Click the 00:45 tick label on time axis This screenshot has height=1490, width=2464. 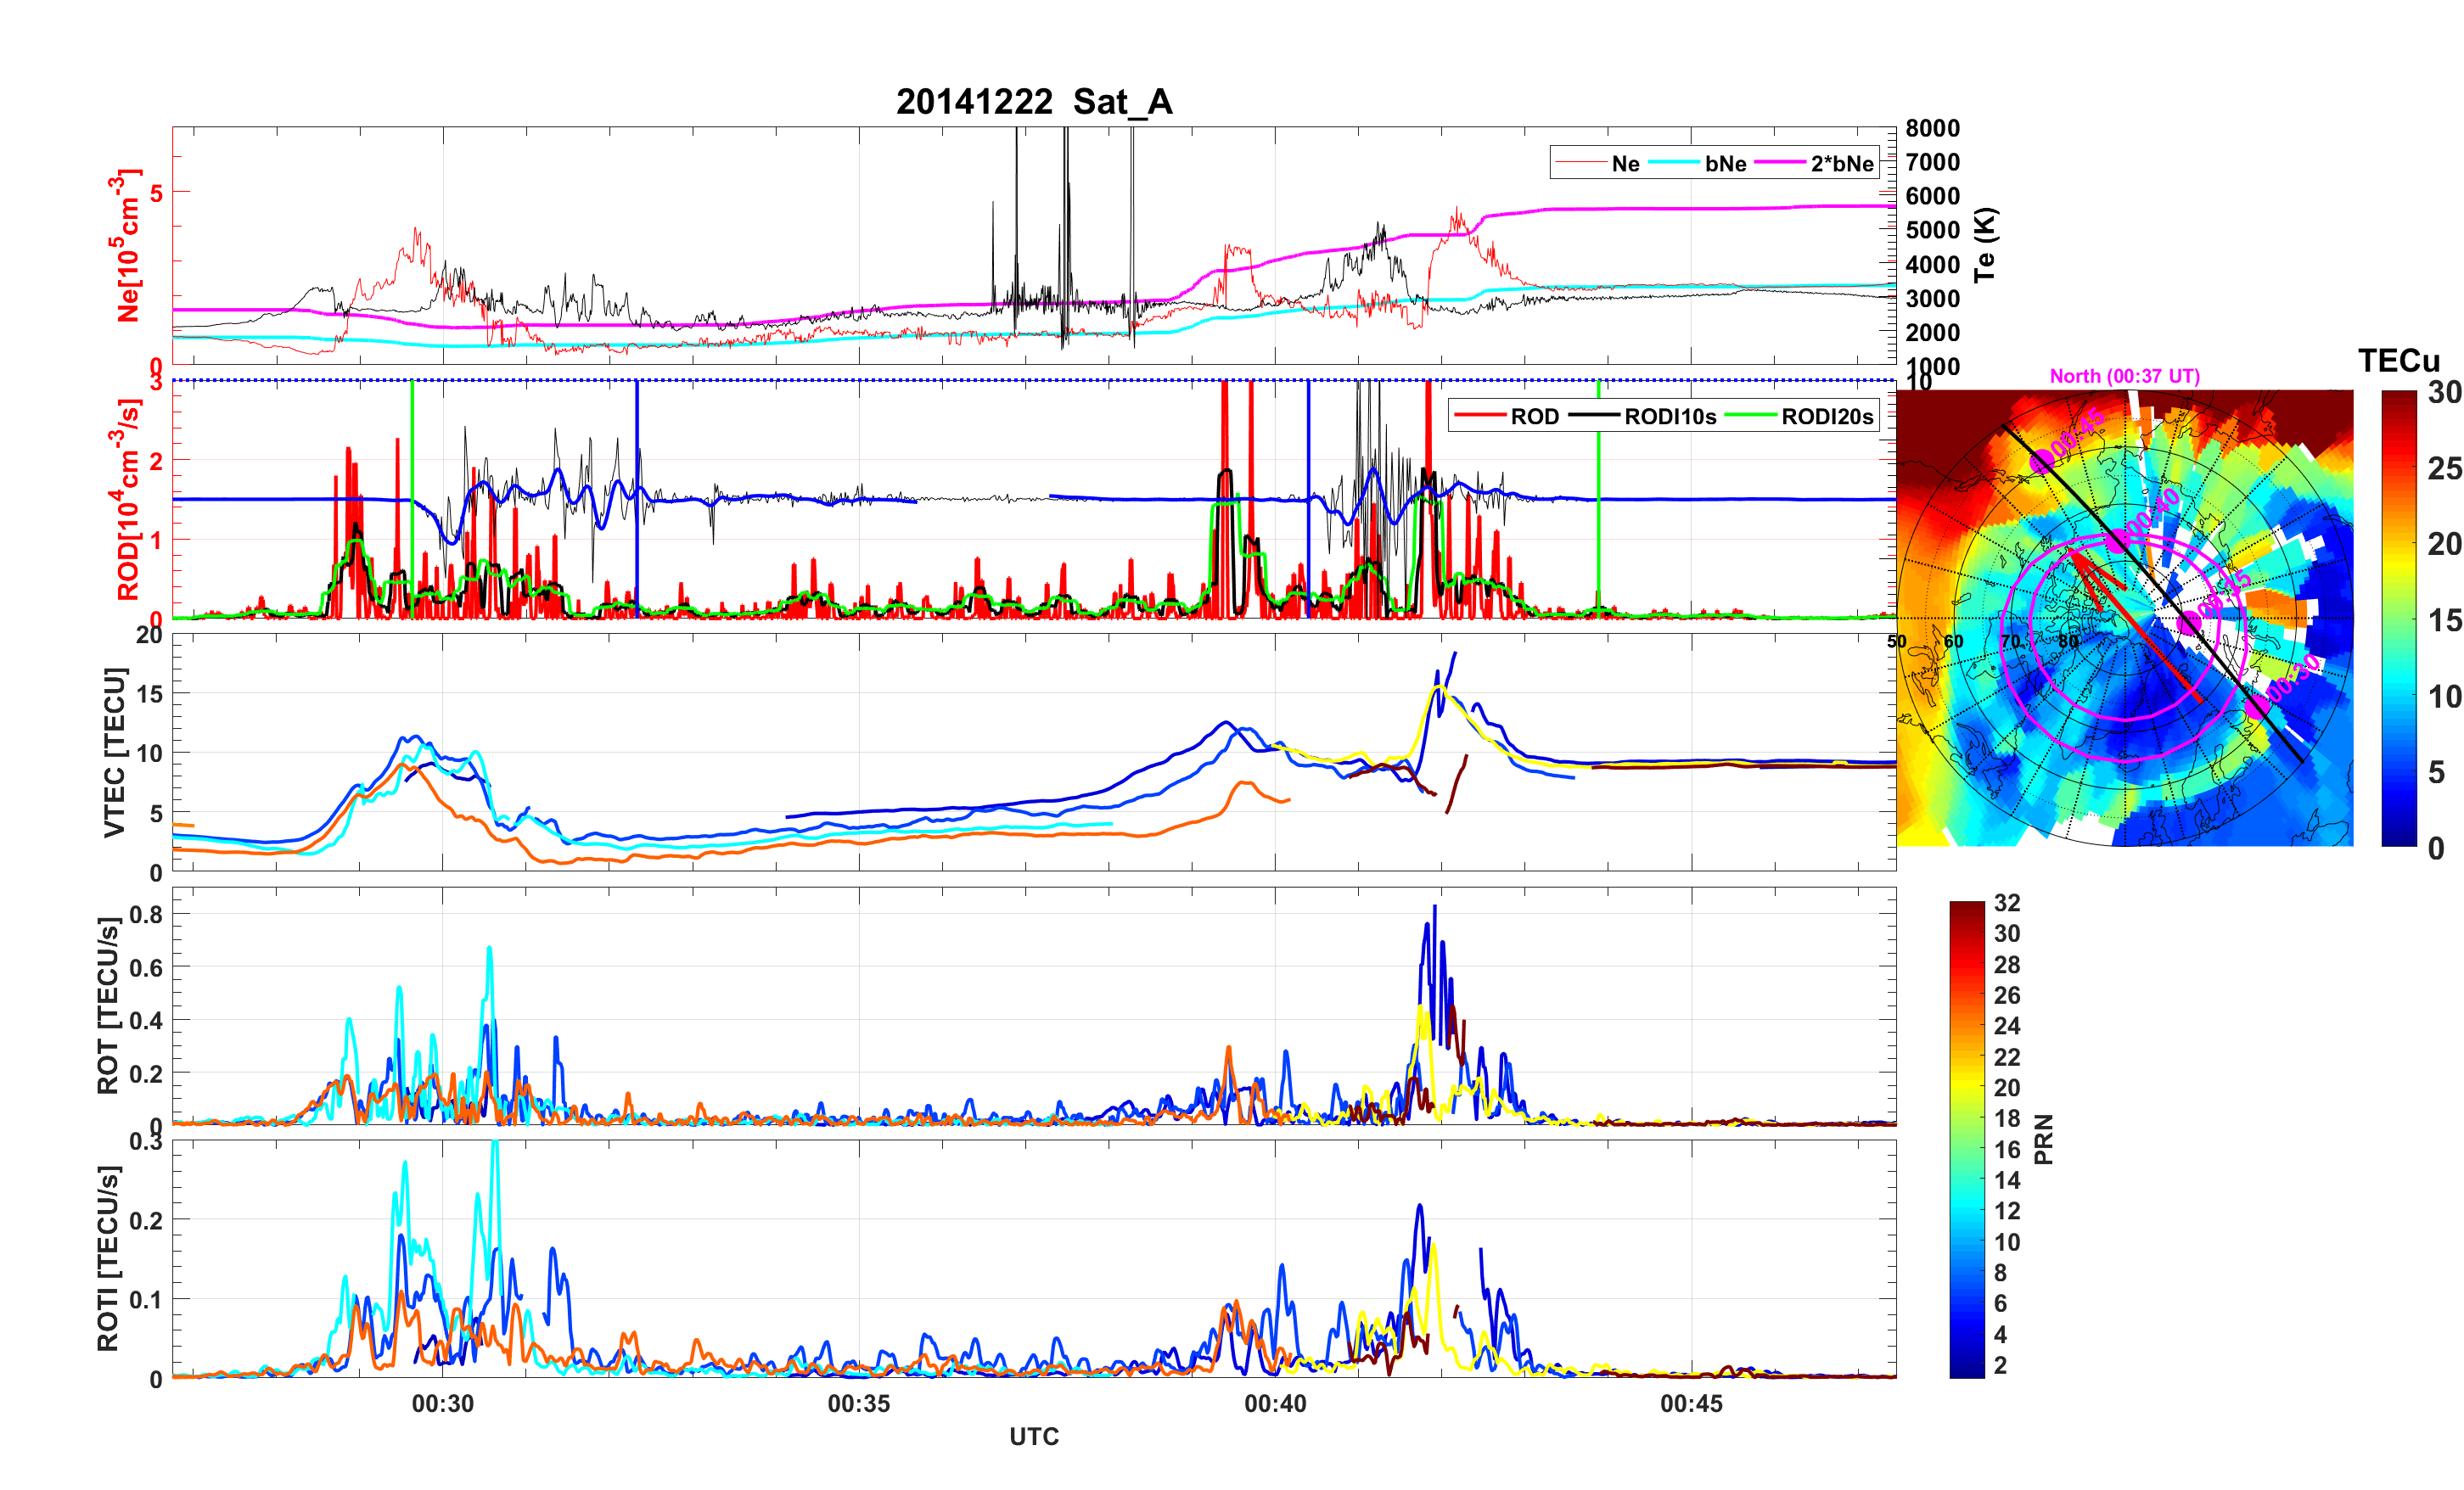click(1691, 1403)
